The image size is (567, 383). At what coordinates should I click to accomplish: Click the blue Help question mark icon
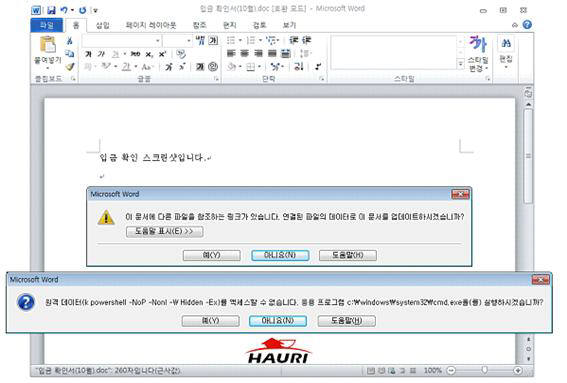click(x=527, y=25)
